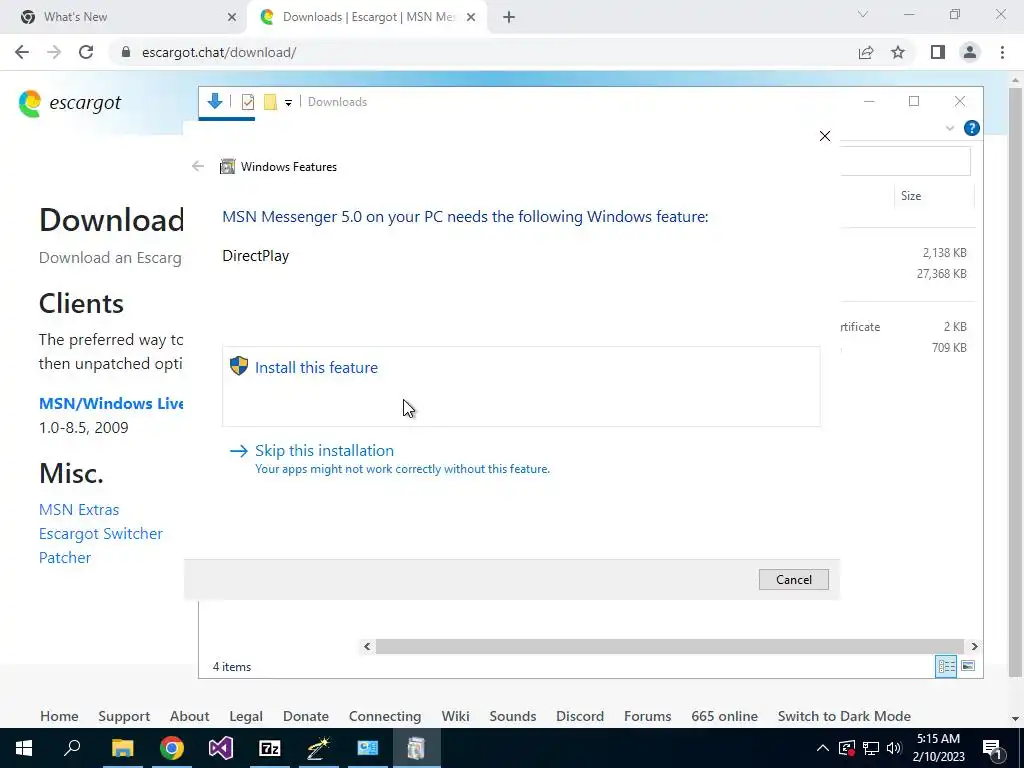
Task: Open notification center
Action: coord(992,748)
